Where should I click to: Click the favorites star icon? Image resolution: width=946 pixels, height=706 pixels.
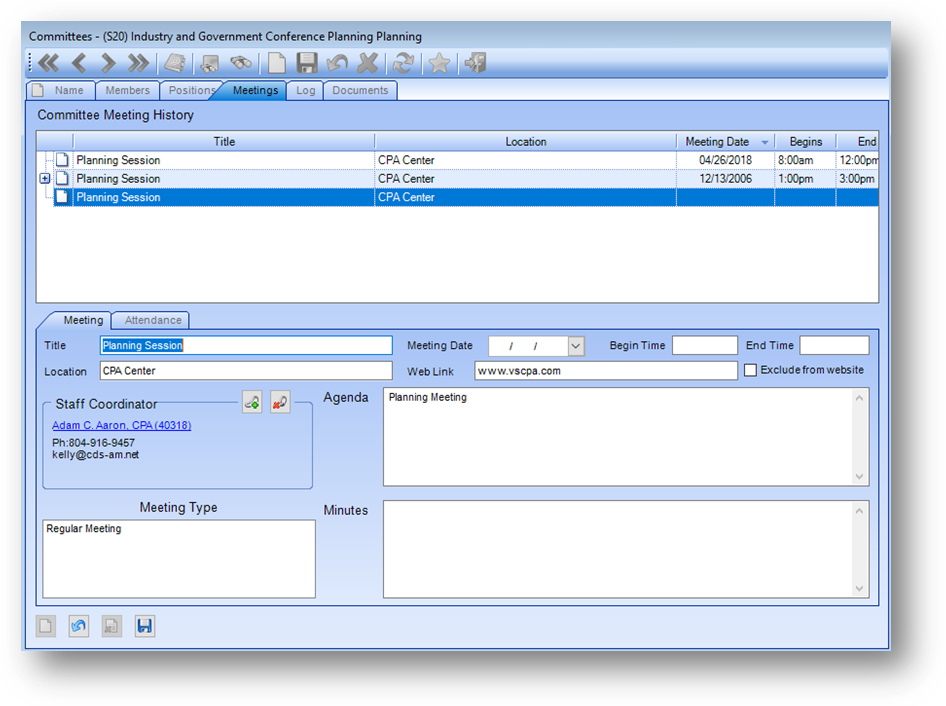439,63
